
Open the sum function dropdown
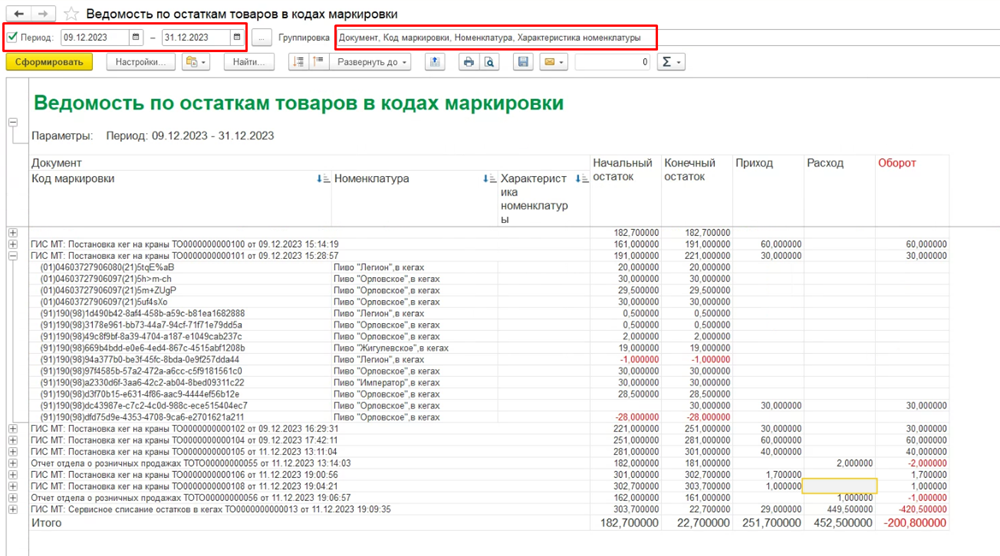coord(671,62)
